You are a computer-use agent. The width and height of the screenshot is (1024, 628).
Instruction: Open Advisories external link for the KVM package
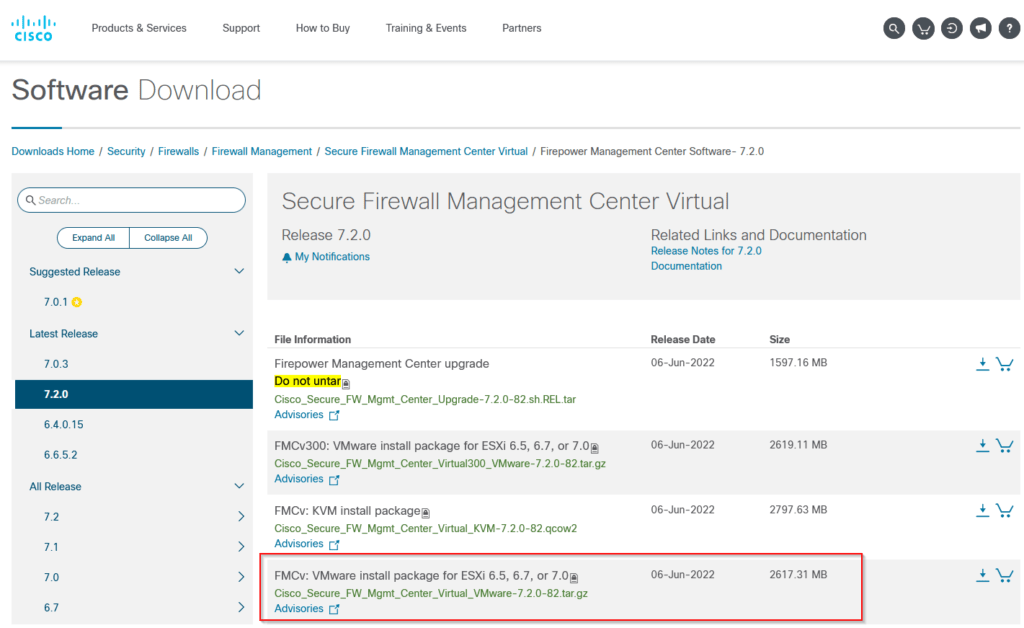[x=307, y=543]
